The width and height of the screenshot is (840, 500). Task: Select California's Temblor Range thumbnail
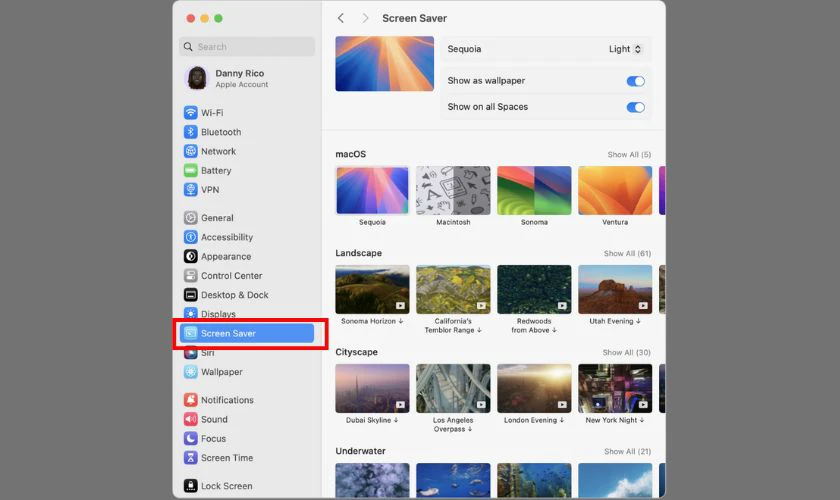click(453, 289)
